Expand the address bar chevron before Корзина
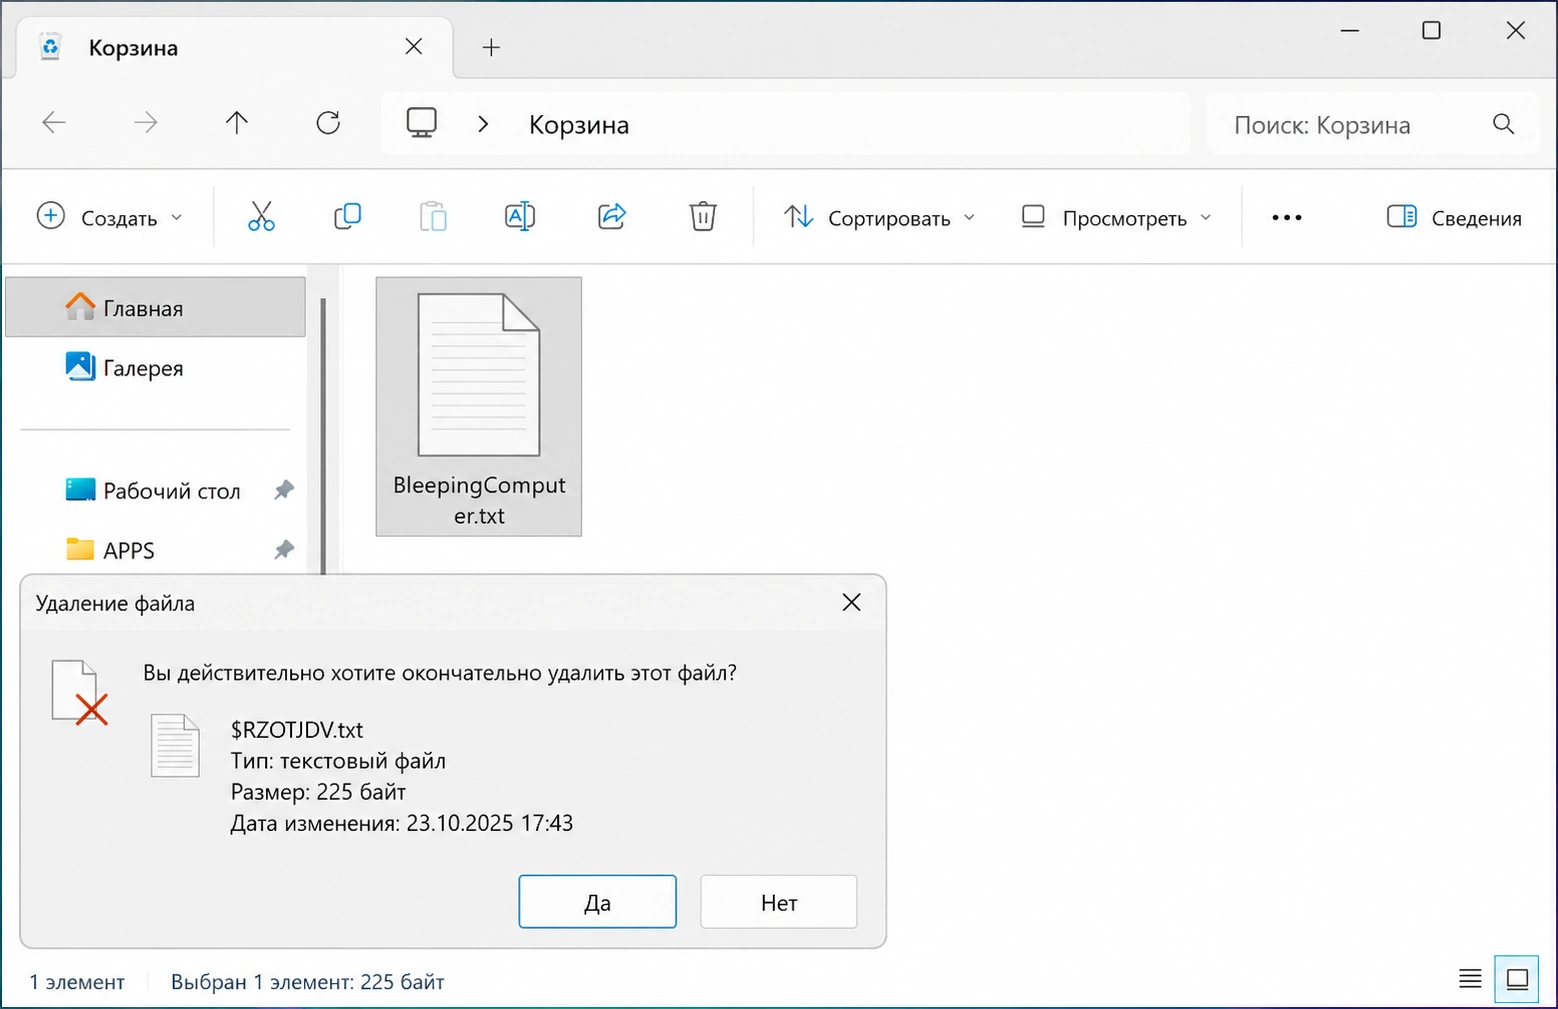This screenshot has width=1558, height=1009. click(x=484, y=124)
